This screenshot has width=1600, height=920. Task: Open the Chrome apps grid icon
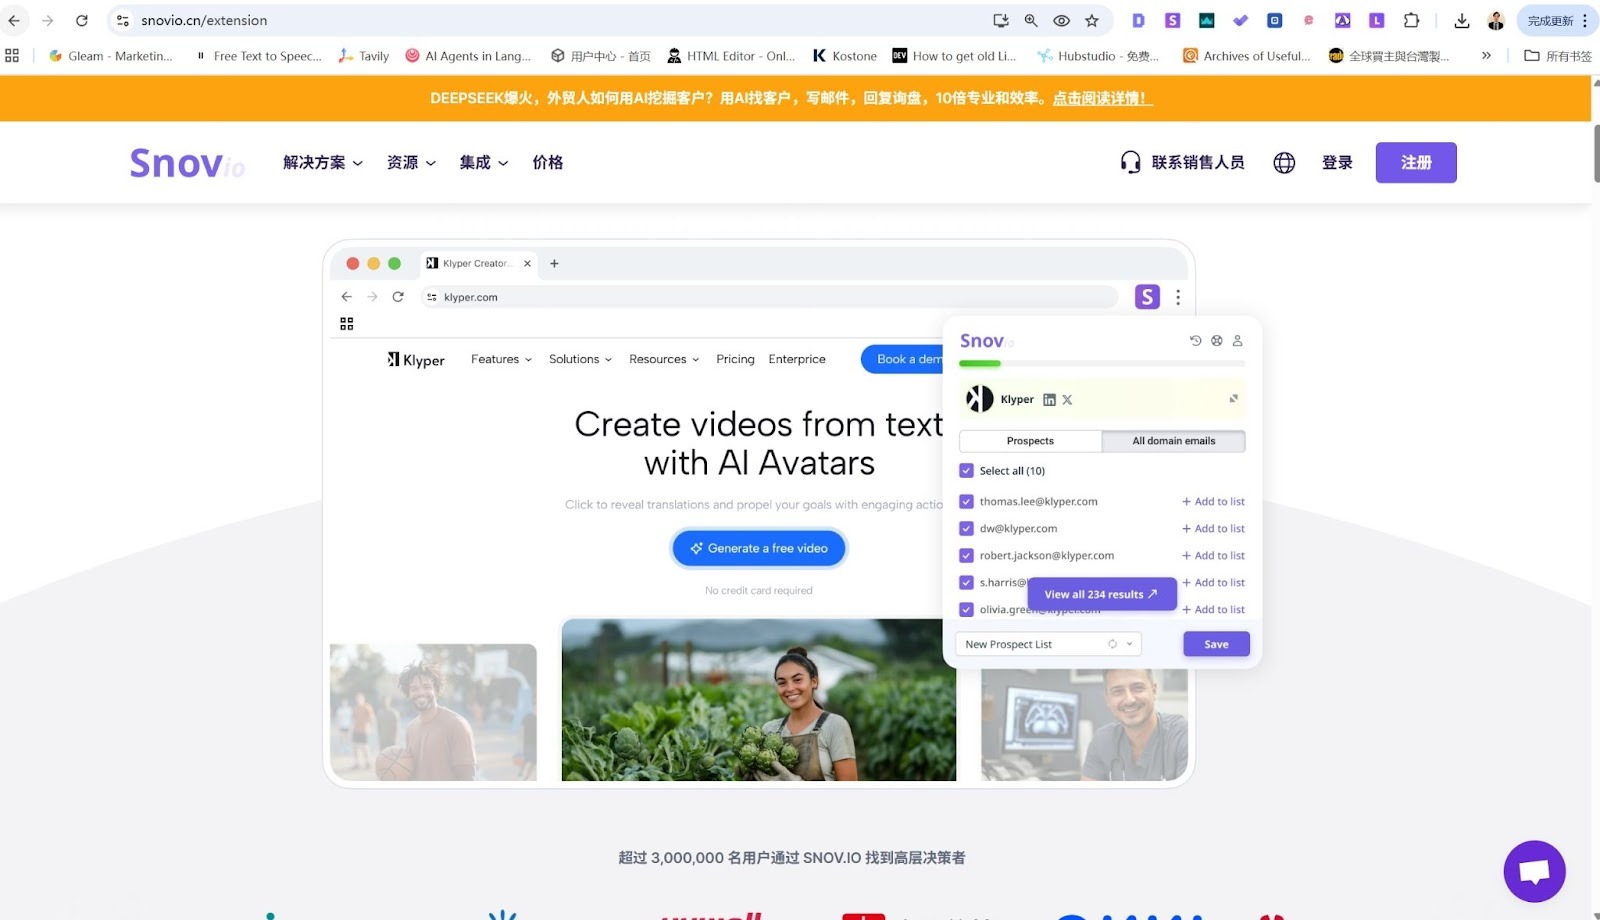pos(12,56)
